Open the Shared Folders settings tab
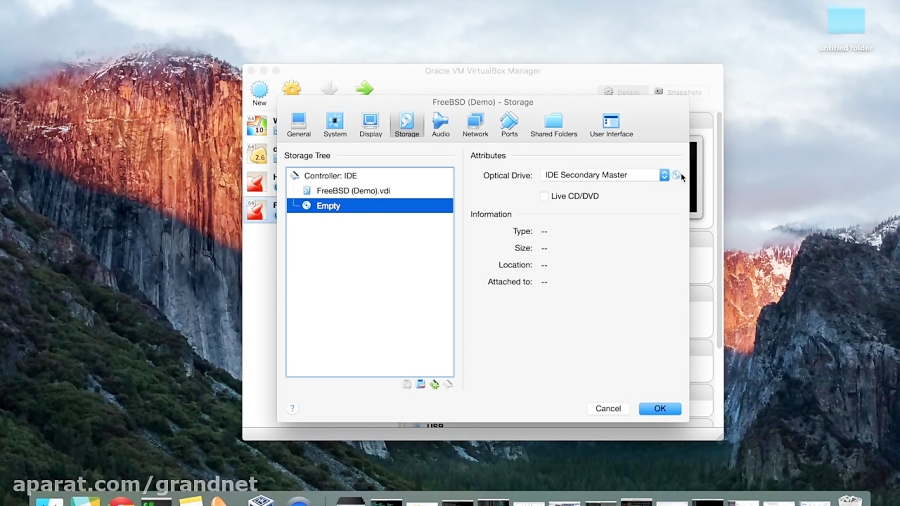Viewport: 900px width, 506px height. 553,124
